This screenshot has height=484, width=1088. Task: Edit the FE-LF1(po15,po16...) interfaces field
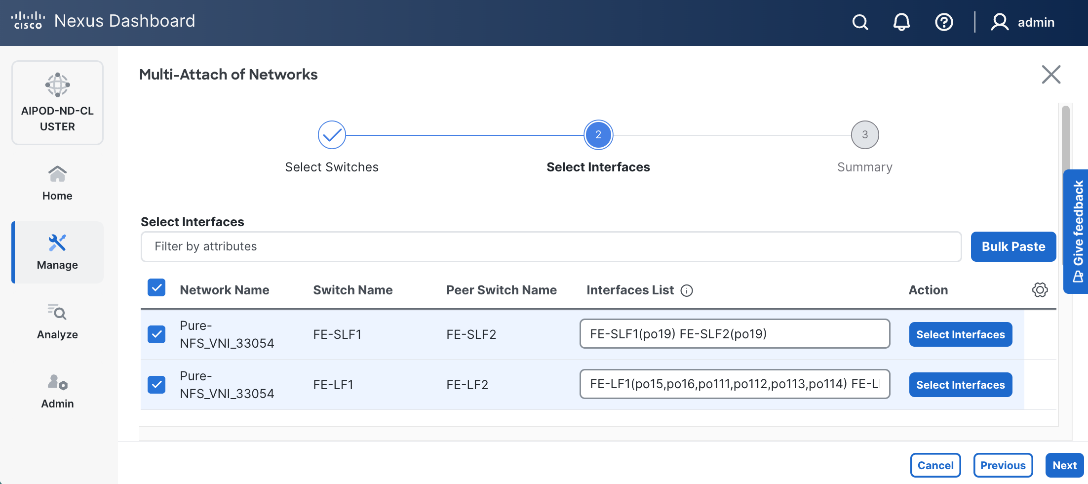pos(735,384)
